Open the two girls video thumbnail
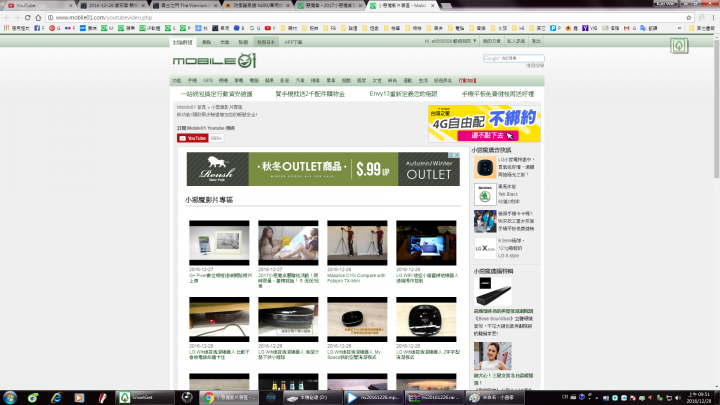720x405 pixels. pos(288,243)
